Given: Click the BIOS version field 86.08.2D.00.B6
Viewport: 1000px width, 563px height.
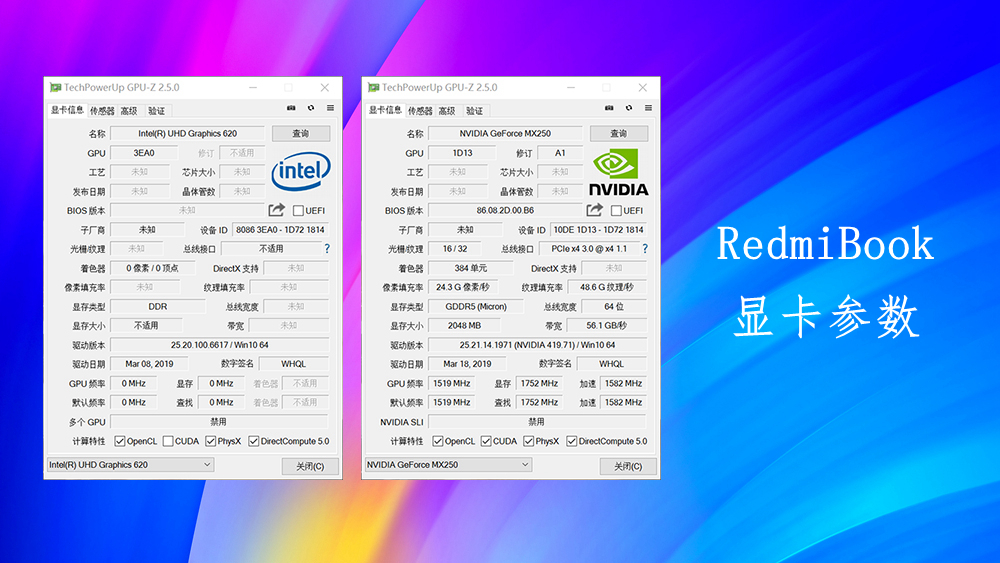Looking at the screenshot, I should point(505,210).
